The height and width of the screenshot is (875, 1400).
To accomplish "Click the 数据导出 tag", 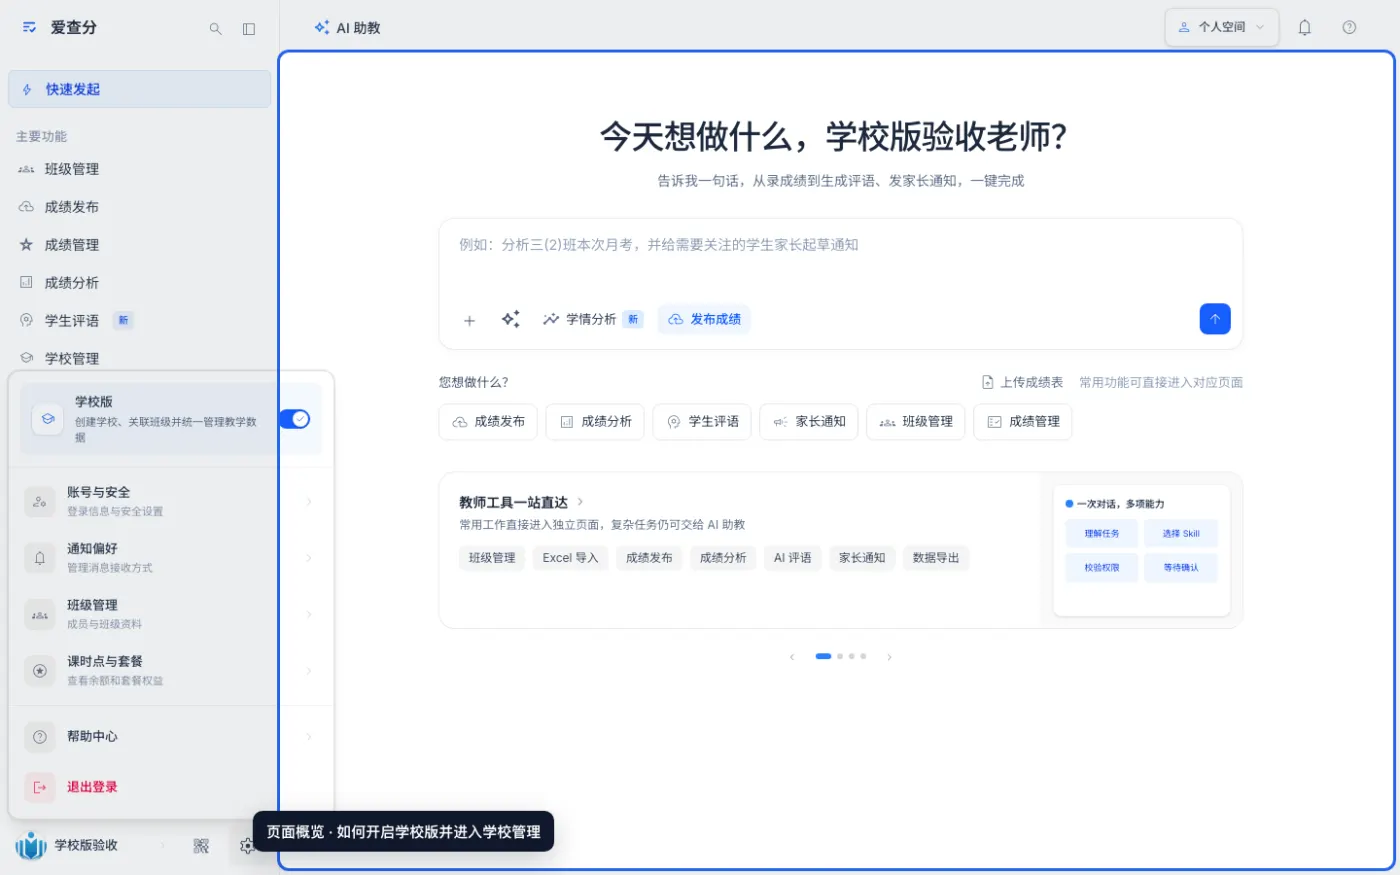I will coord(936,558).
